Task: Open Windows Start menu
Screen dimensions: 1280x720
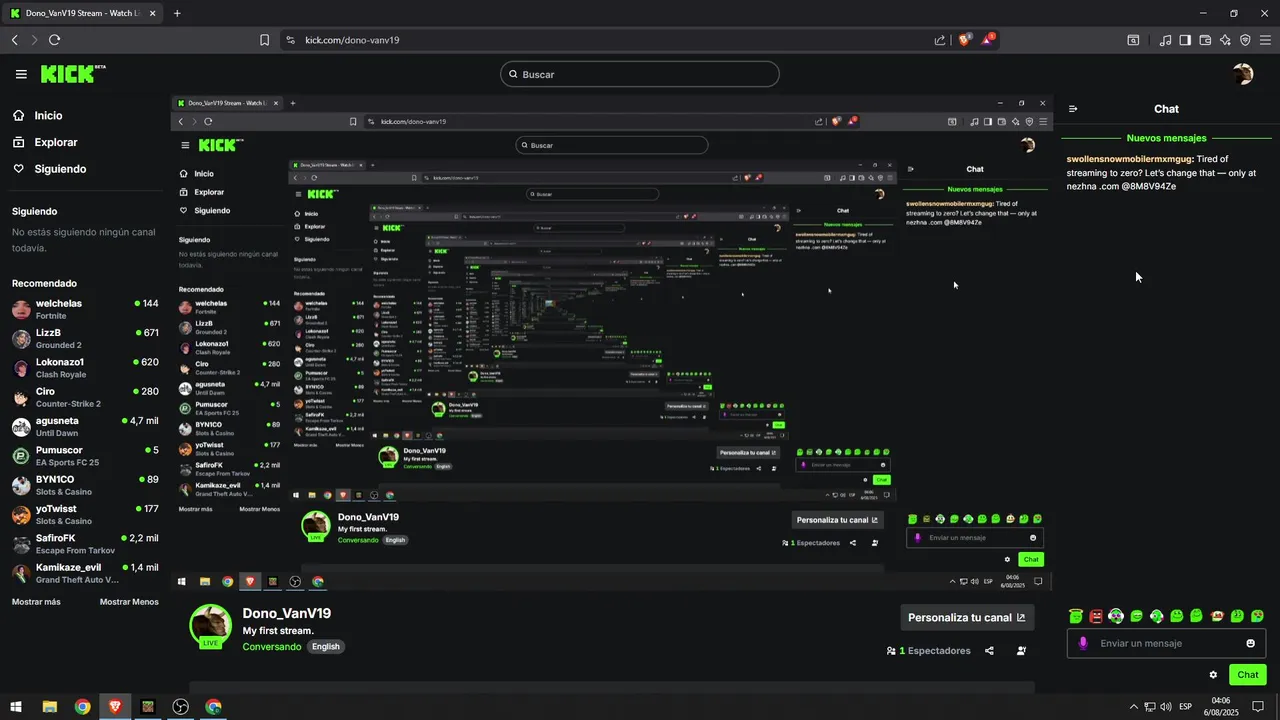Action: tap(15, 706)
